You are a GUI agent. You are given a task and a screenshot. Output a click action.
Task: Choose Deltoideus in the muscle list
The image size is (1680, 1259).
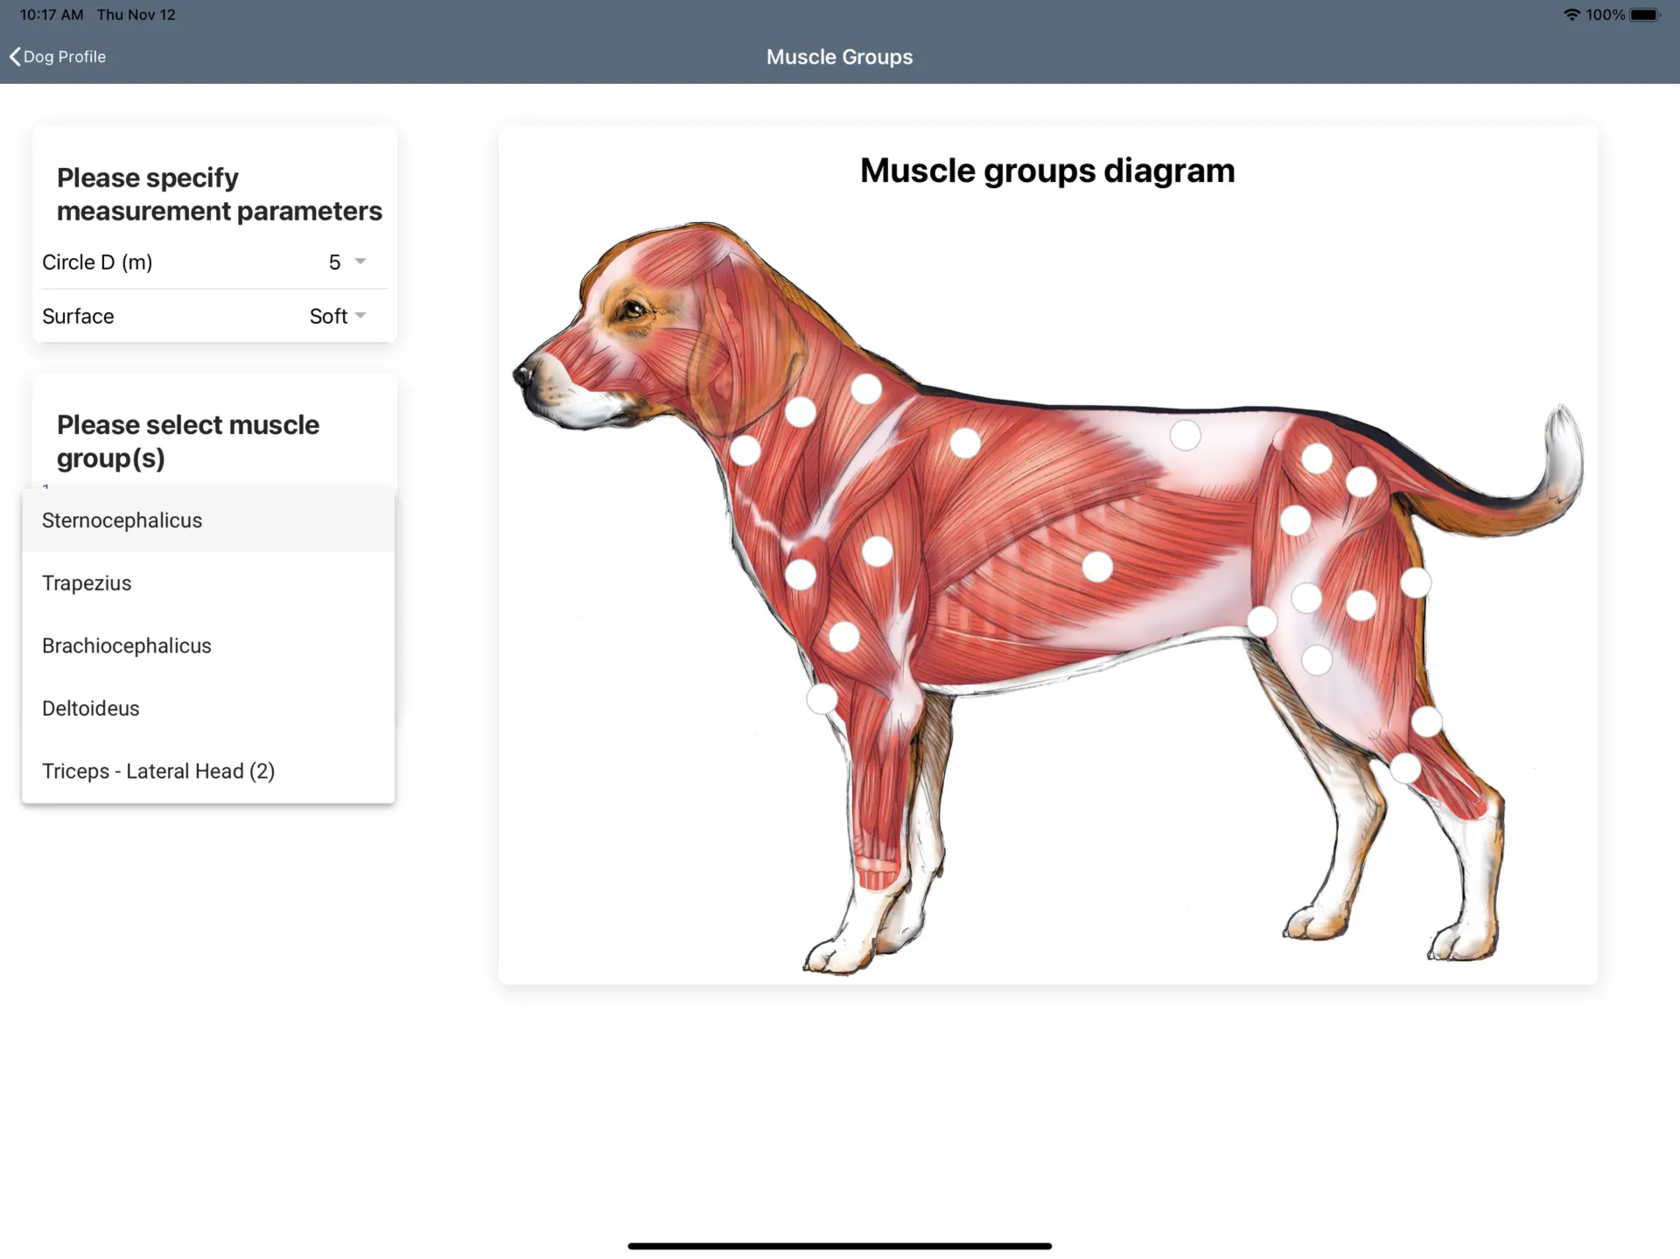pyautogui.click(x=208, y=708)
